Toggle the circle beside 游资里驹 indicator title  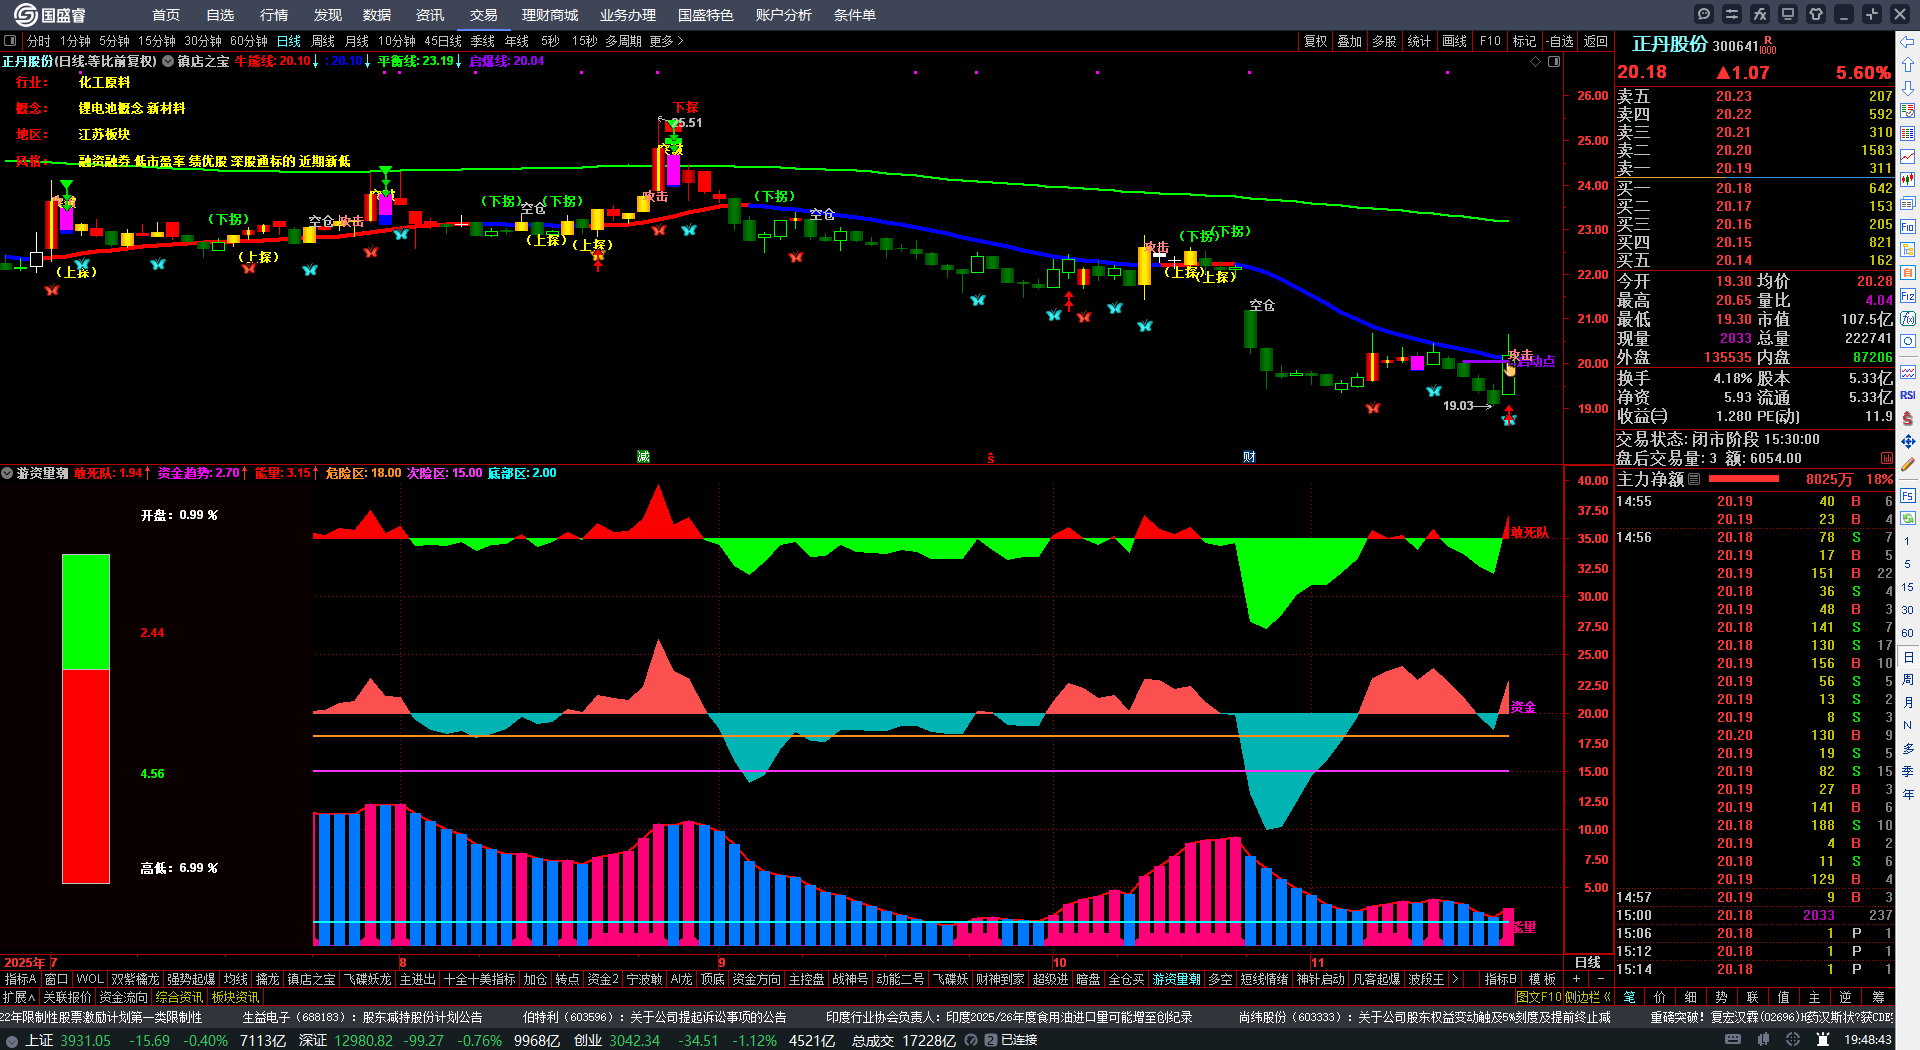click(x=7, y=473)
